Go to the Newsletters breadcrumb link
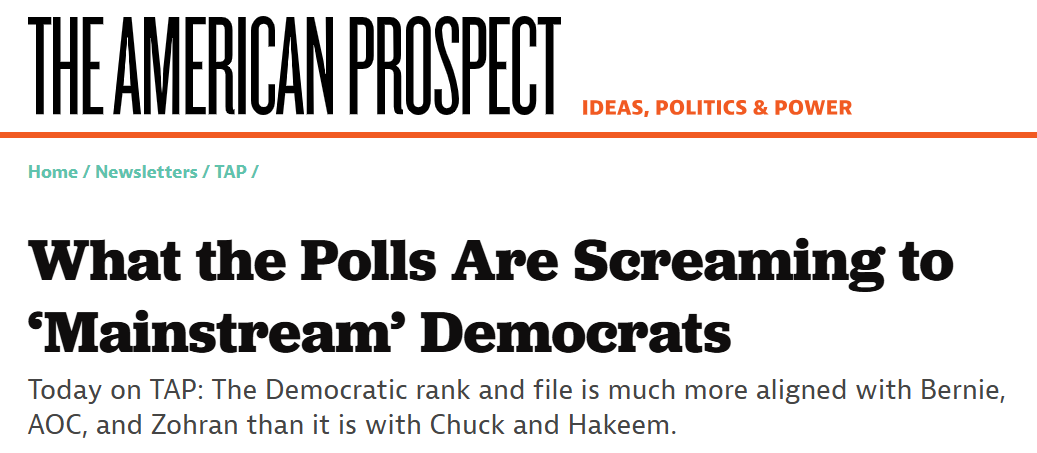 click(x=147, y=172)
